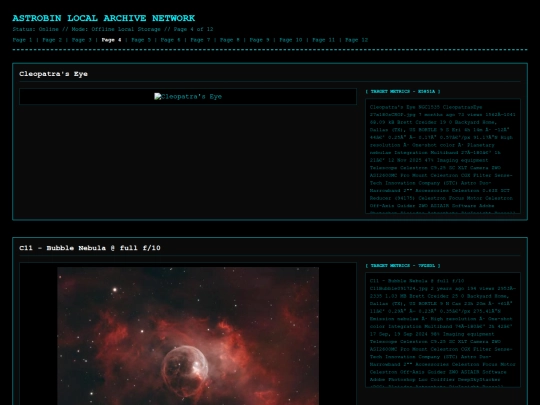The image size is (540, 405).
Task: Click the Target Metrics header in Bubble Nebula card
Action: pyautogui.click(x=403, y=266)
